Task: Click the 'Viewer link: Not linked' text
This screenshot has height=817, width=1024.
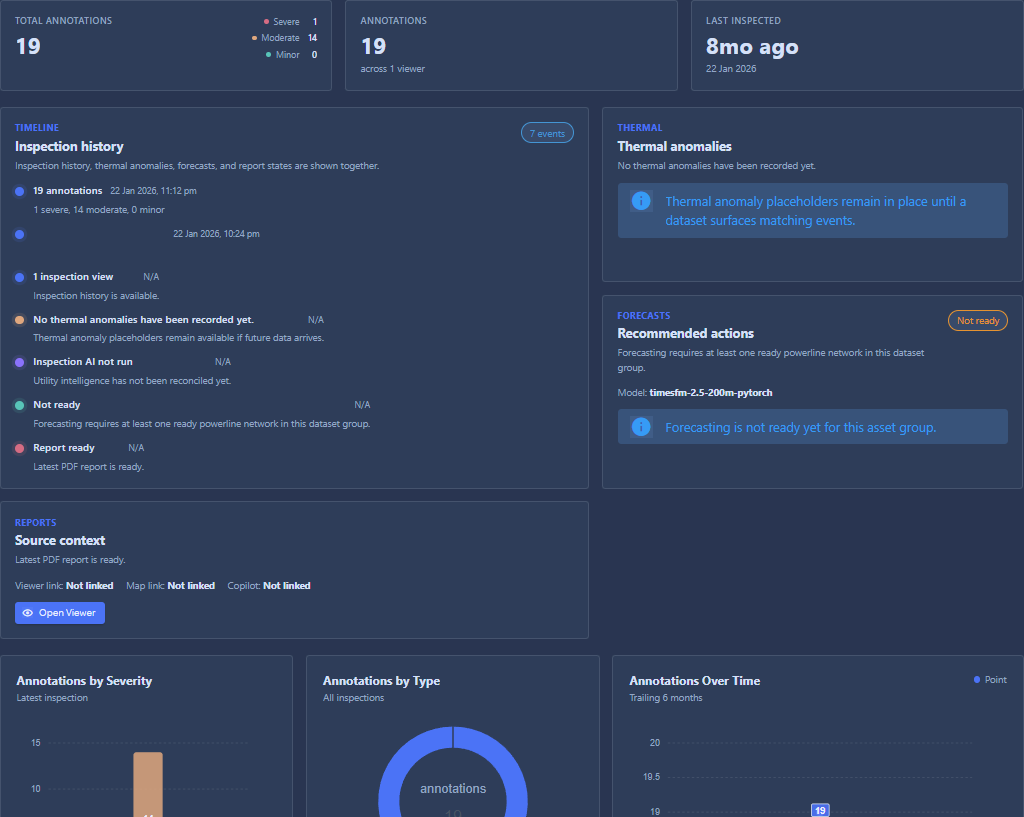Action: pos(64,586)
